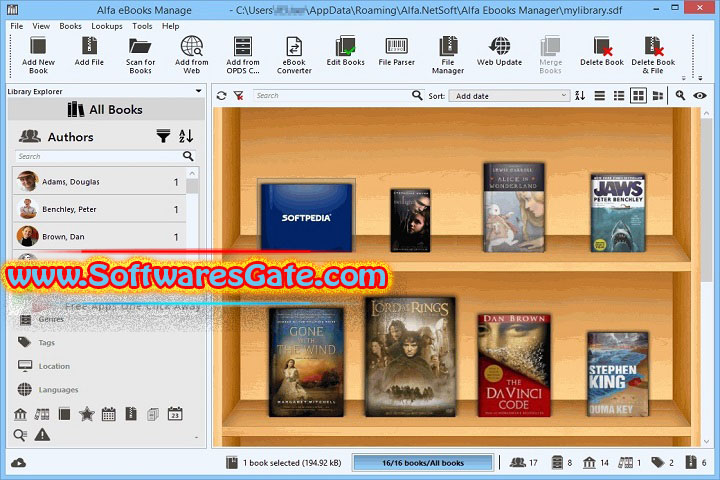Toggle sort direction A-Z icon in bookshelf toolbar
Image resolution: width=720 pixels, height=480 pixels.
coord(580,96)
